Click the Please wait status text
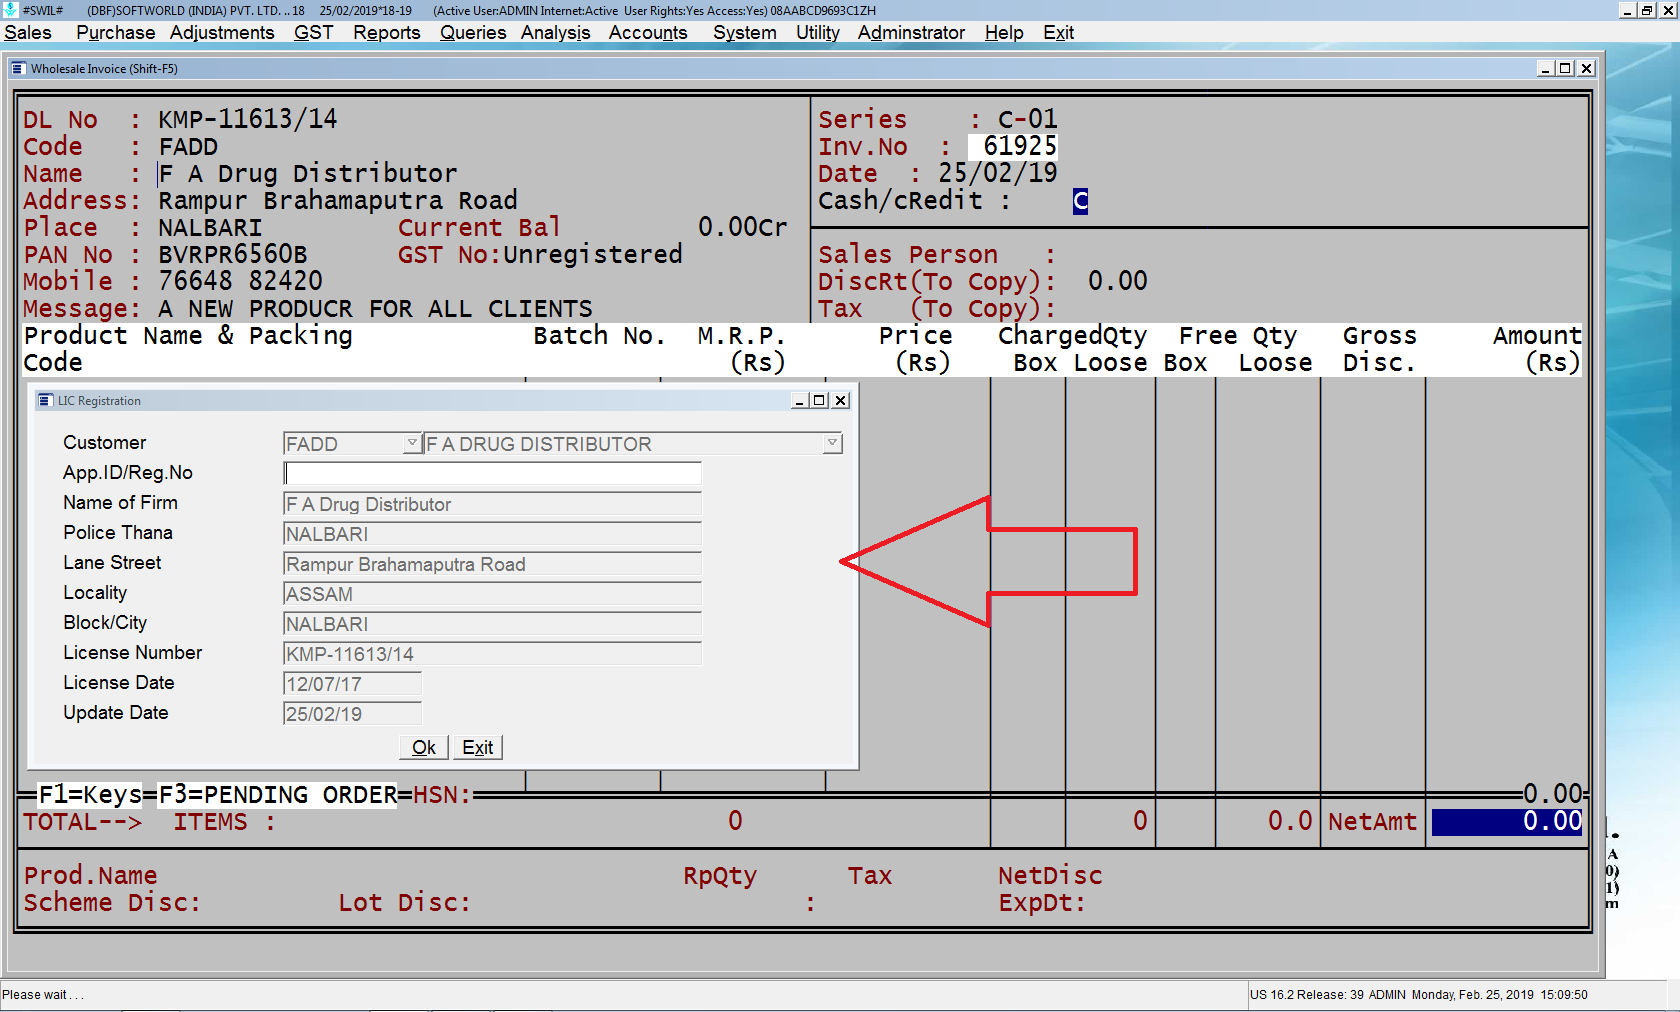This screenshot has height=1012, width=1680. pos(42,995)
